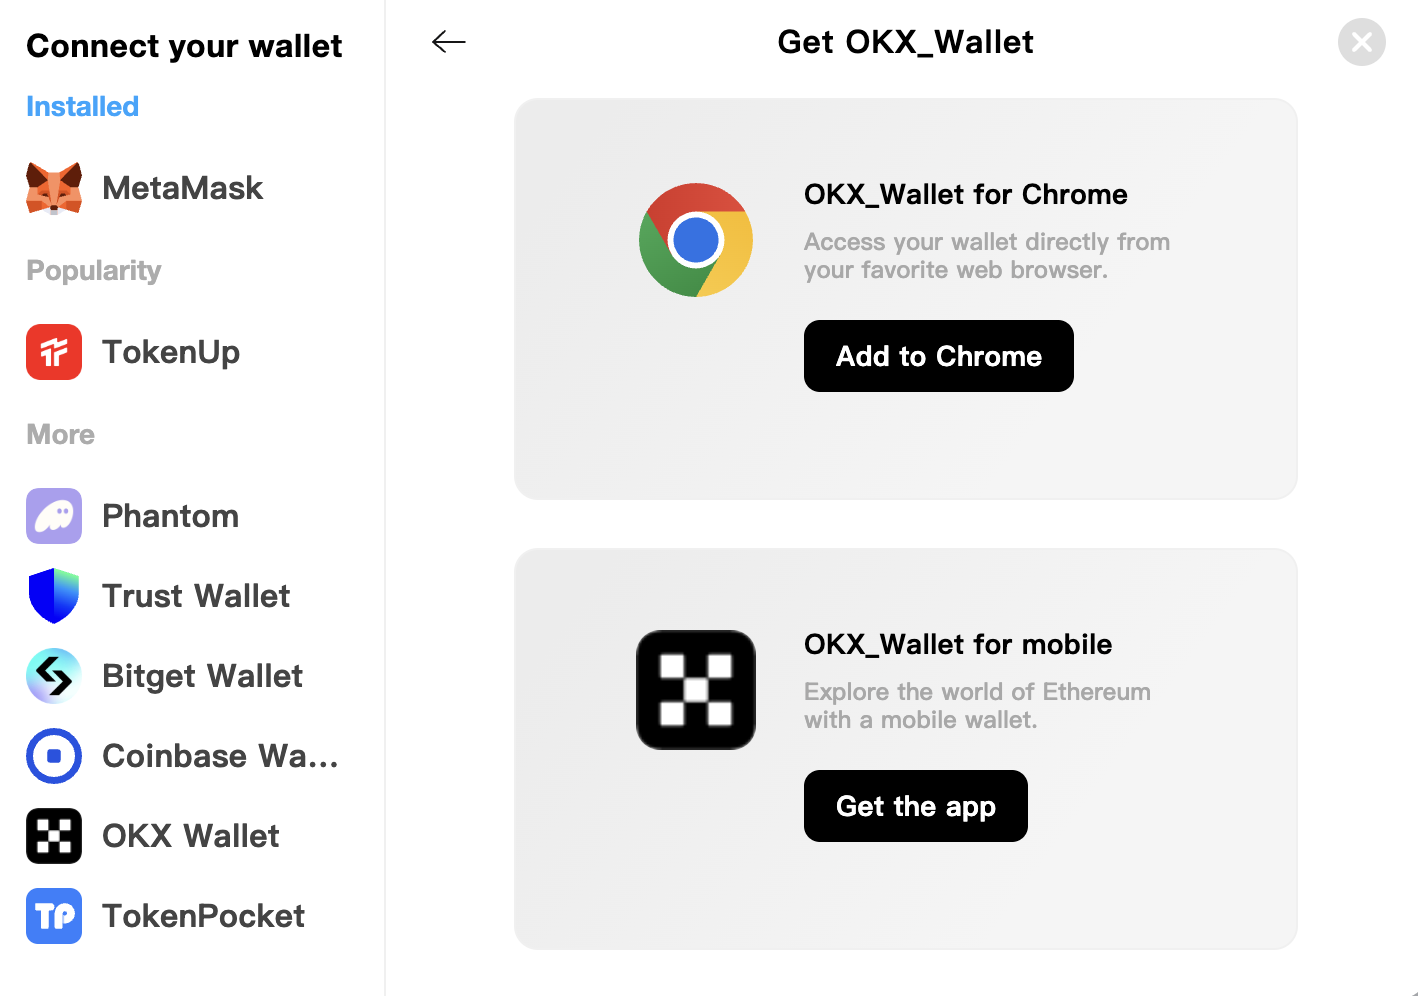Select the TokenUp red icon
This screenshot has height=996, width=1418.
[54, 352]
